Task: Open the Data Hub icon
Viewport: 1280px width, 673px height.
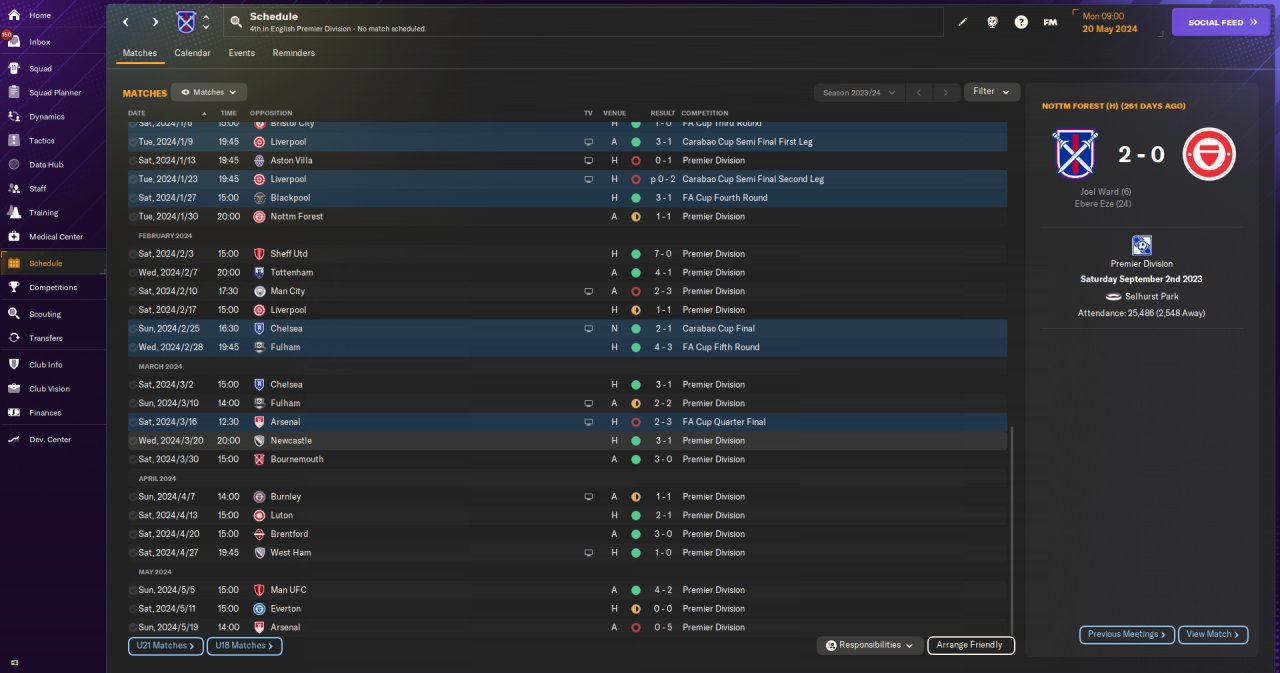Action: pyautogui.click(x=14, y=165)
